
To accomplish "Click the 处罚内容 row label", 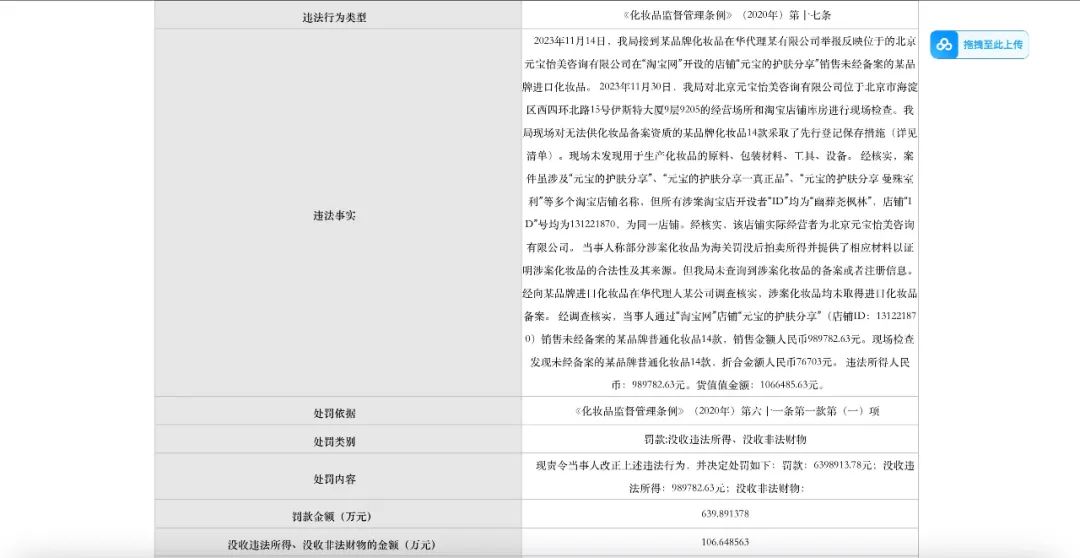I will click(334, 479).
